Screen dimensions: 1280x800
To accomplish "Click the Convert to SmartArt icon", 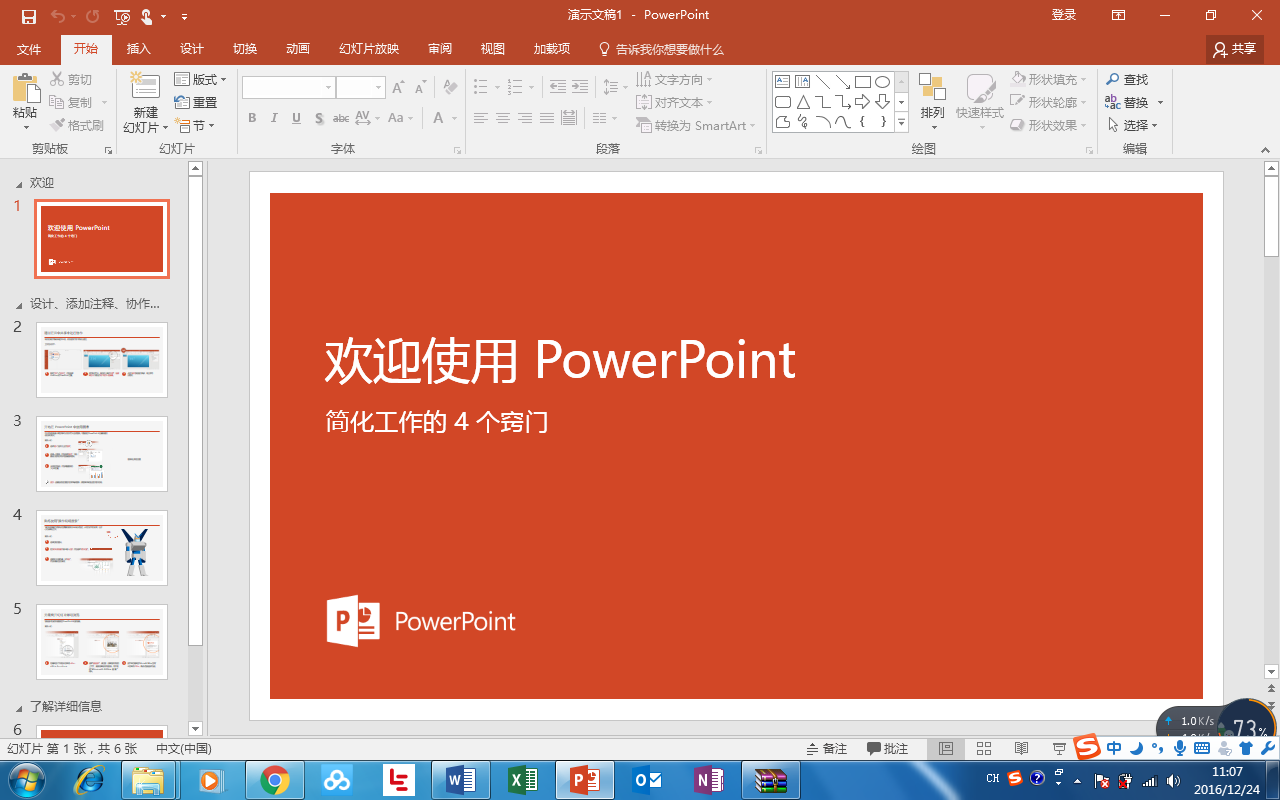I will 644,125.
